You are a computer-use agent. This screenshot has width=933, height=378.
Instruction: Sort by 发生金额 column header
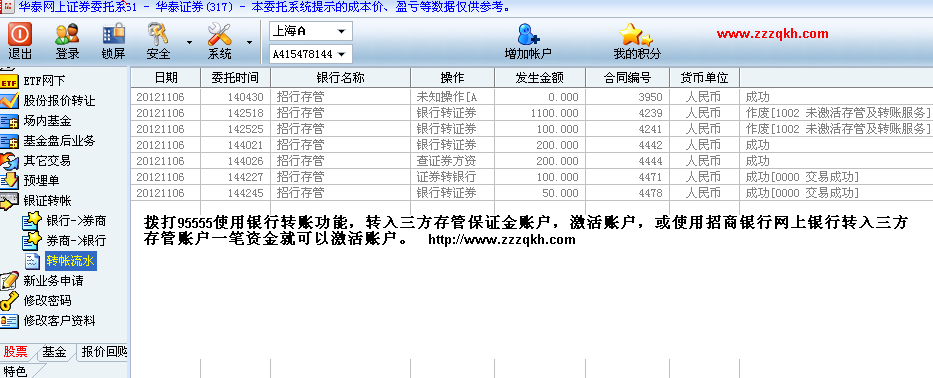[x=540, y=77]
